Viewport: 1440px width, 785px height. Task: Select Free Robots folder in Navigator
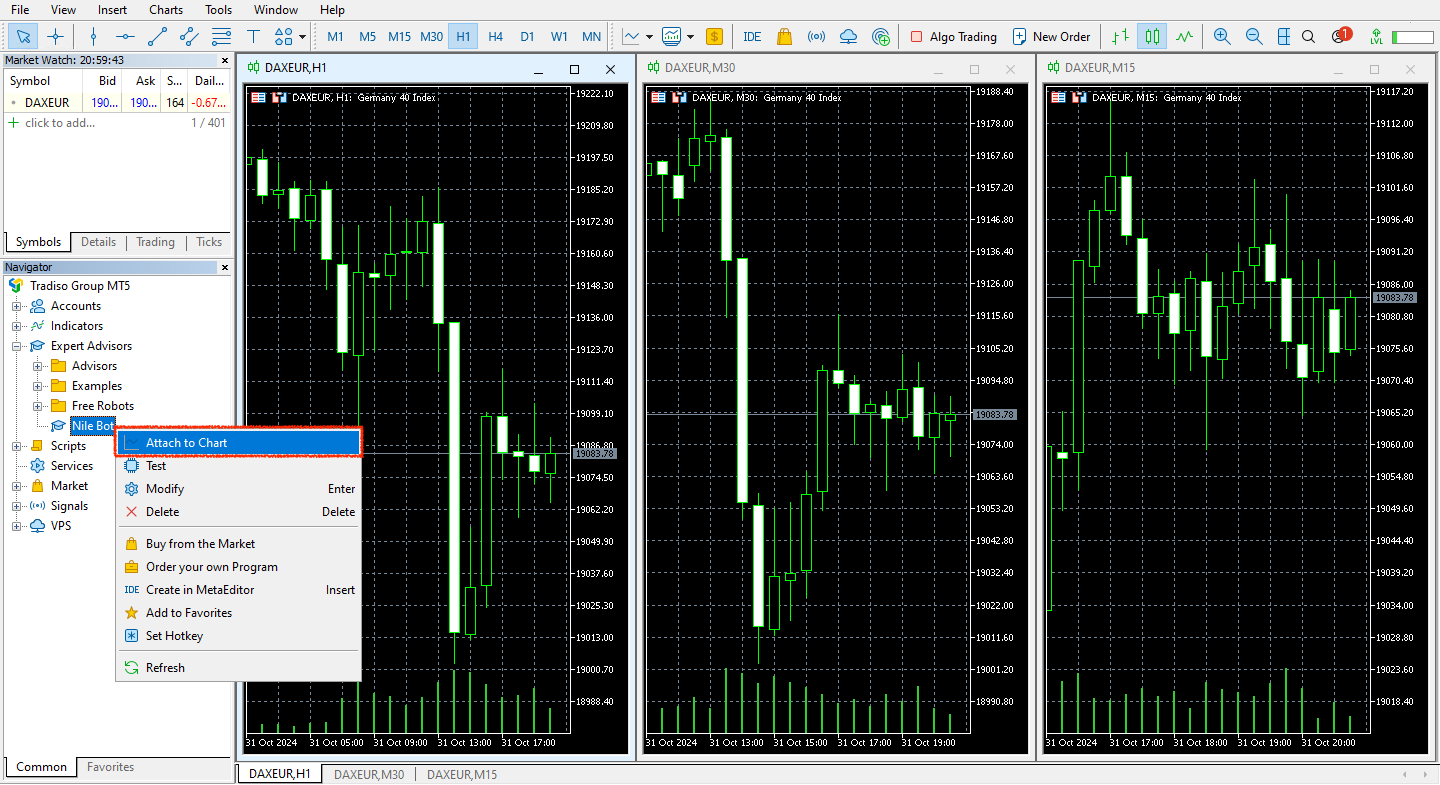pos(102,406)
